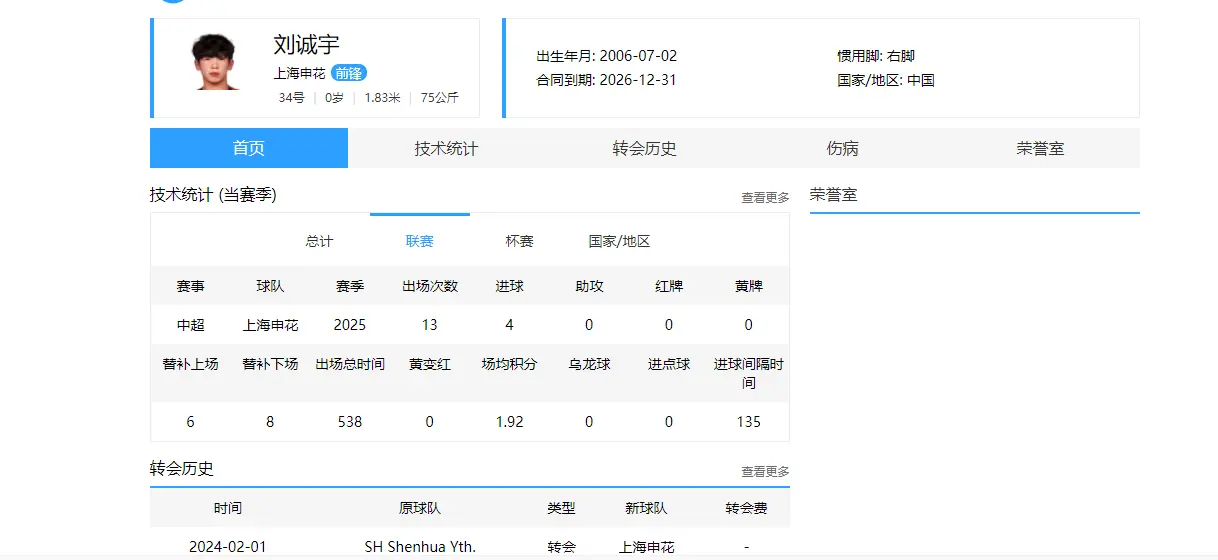Click the player profile photo

pos(216,62)
